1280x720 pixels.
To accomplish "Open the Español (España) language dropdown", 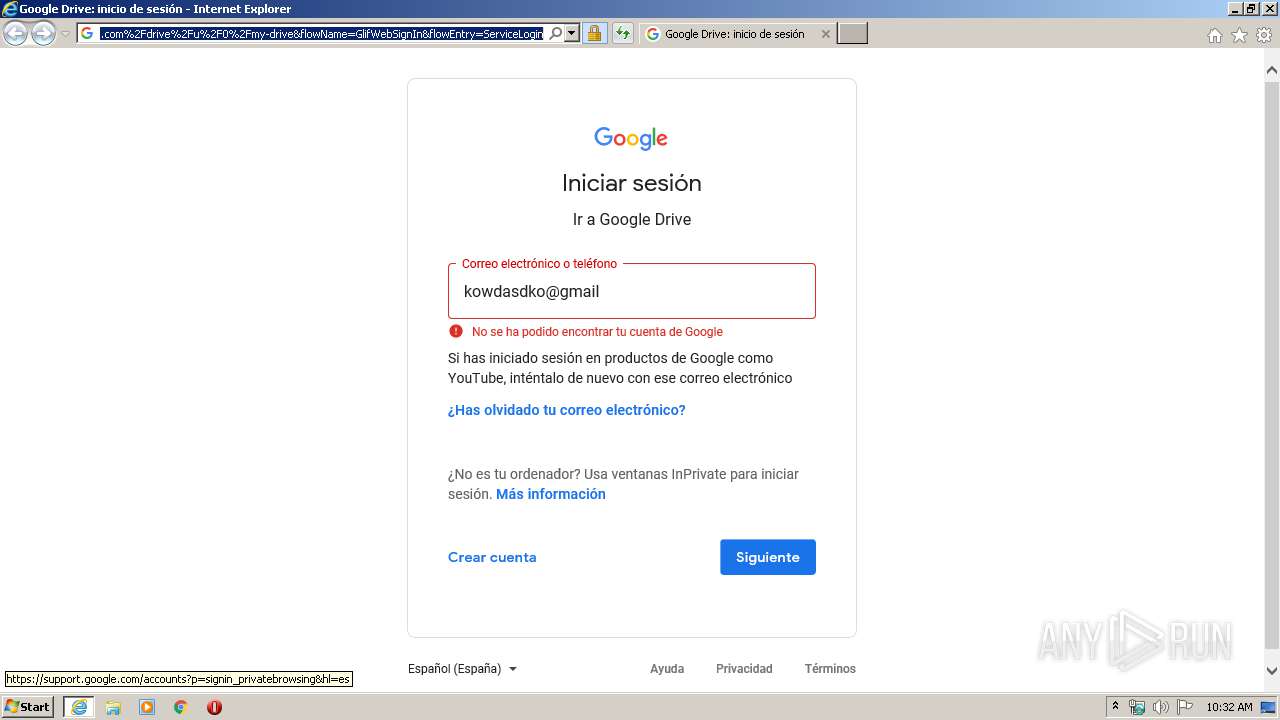I will 462,669.
